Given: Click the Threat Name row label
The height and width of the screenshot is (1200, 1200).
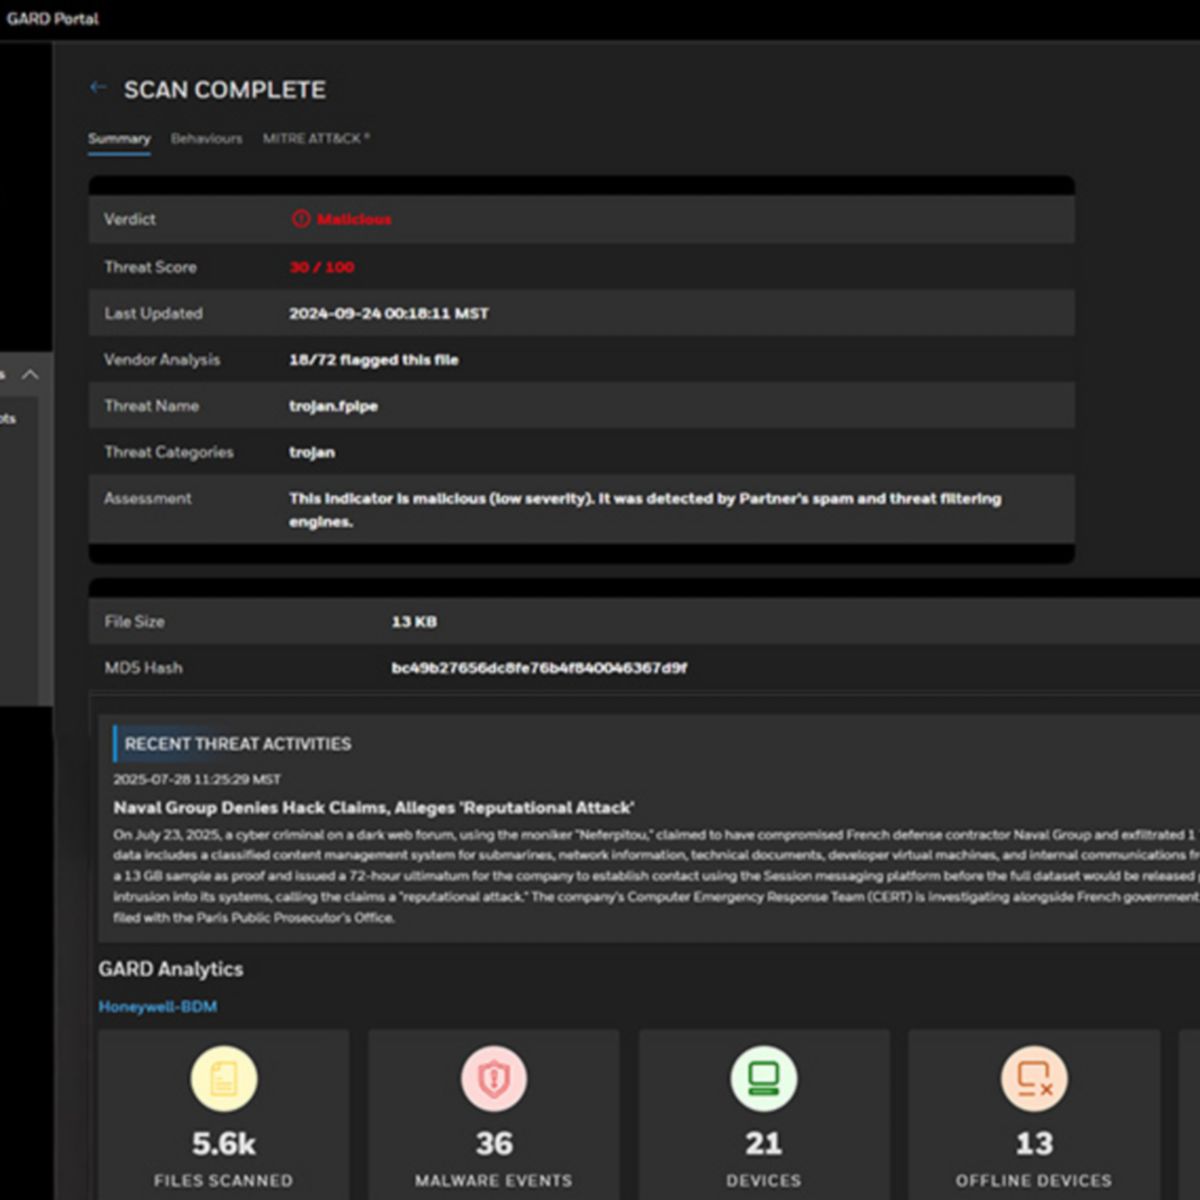Looking at the screenshot, I should click(x=151, y=406).
